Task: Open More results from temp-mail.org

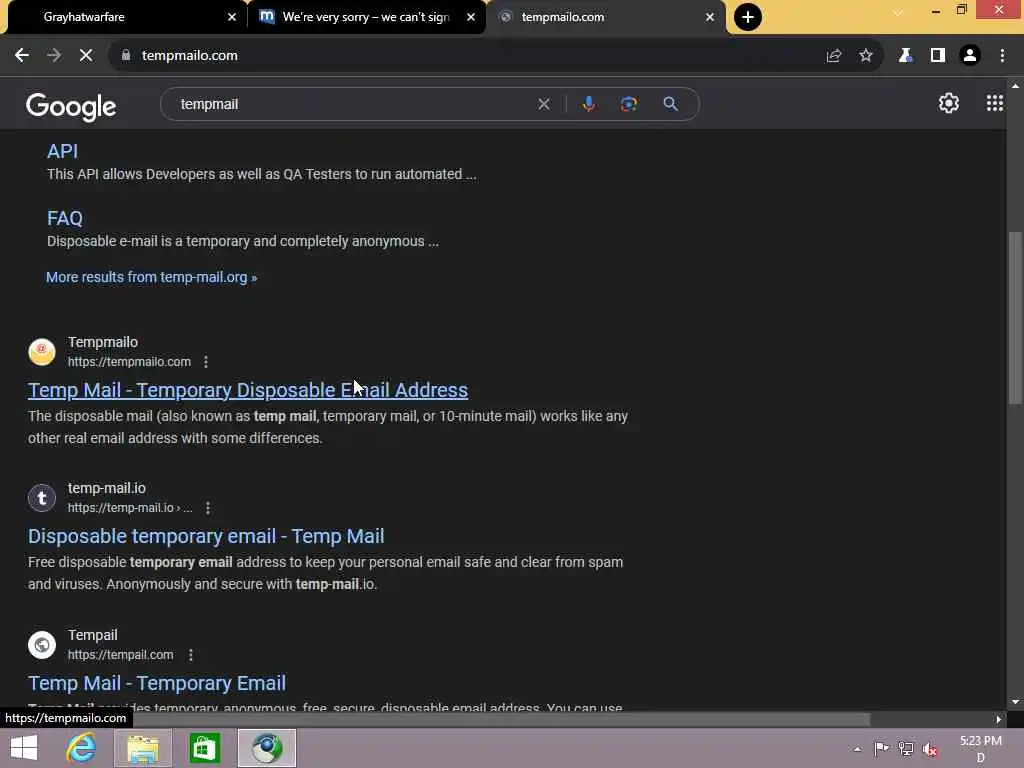Action: coord(152,277)
